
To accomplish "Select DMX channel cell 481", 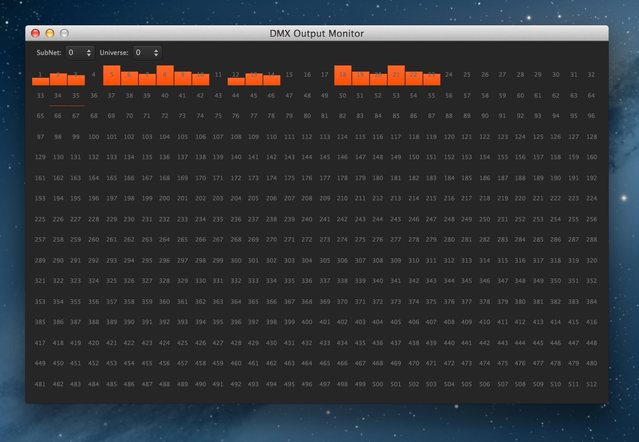I will pos(40,384).
